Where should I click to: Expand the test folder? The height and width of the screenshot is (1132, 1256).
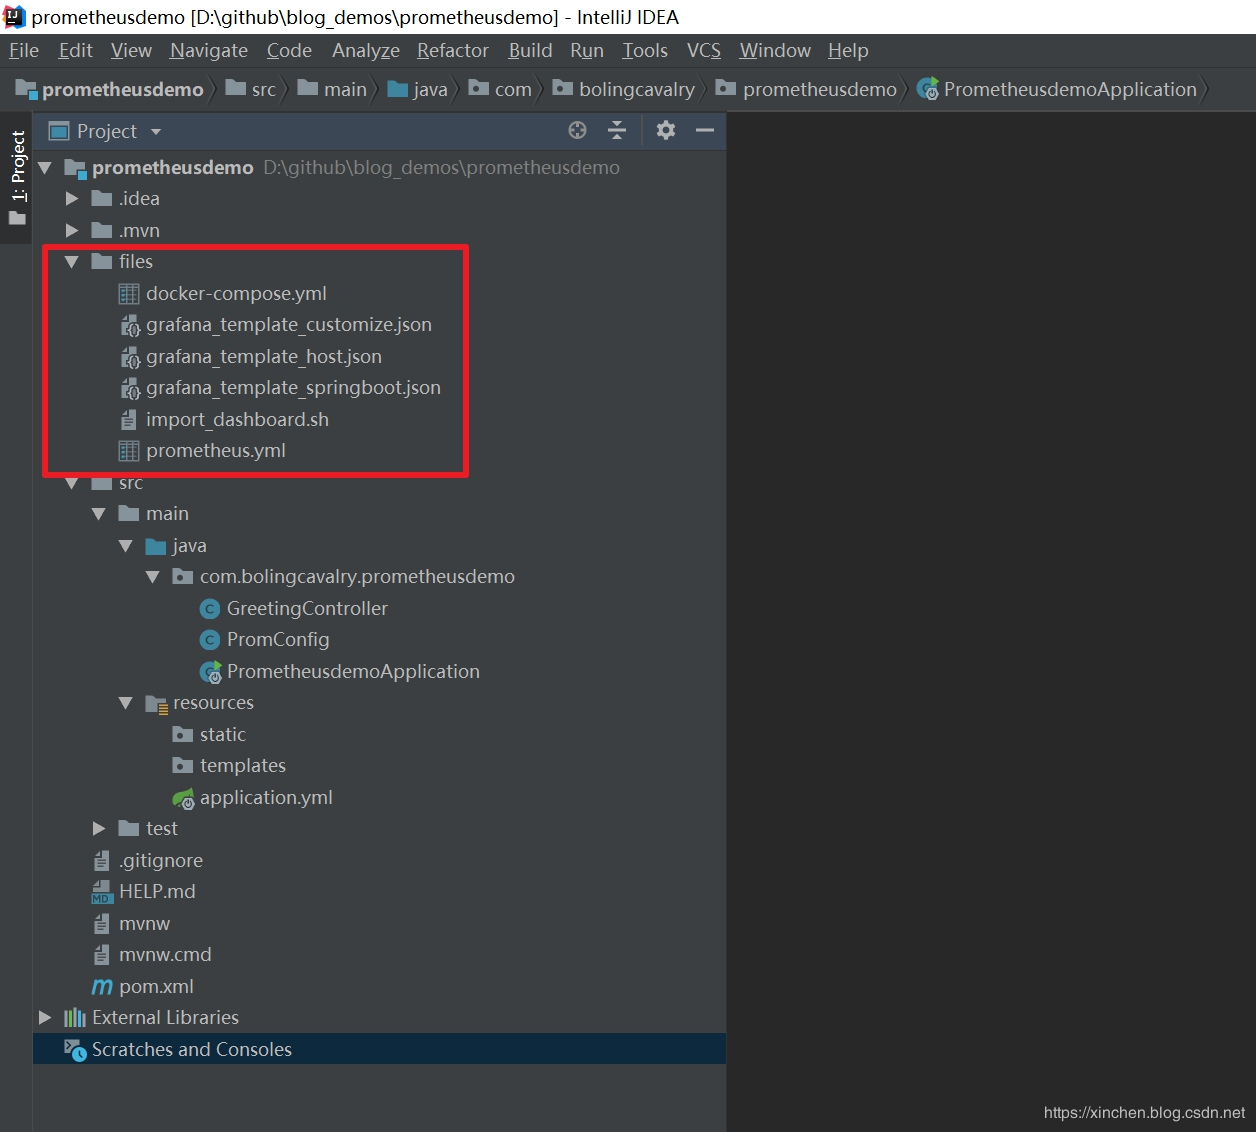tap(99, 829)
